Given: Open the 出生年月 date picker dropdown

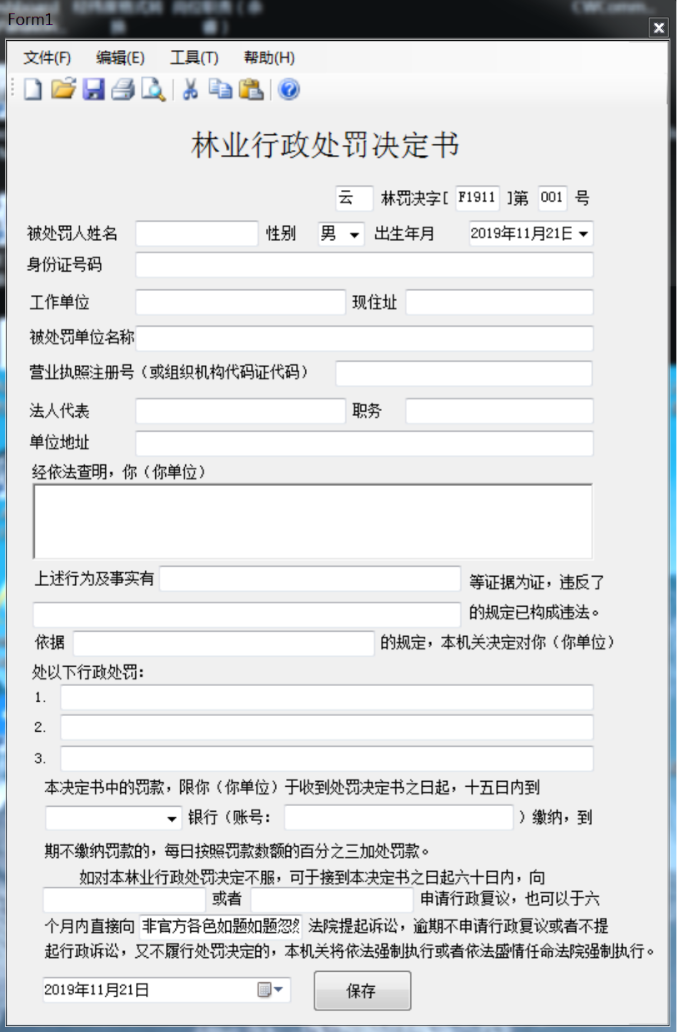Looking at the screenshot, I should click(583, 235).
